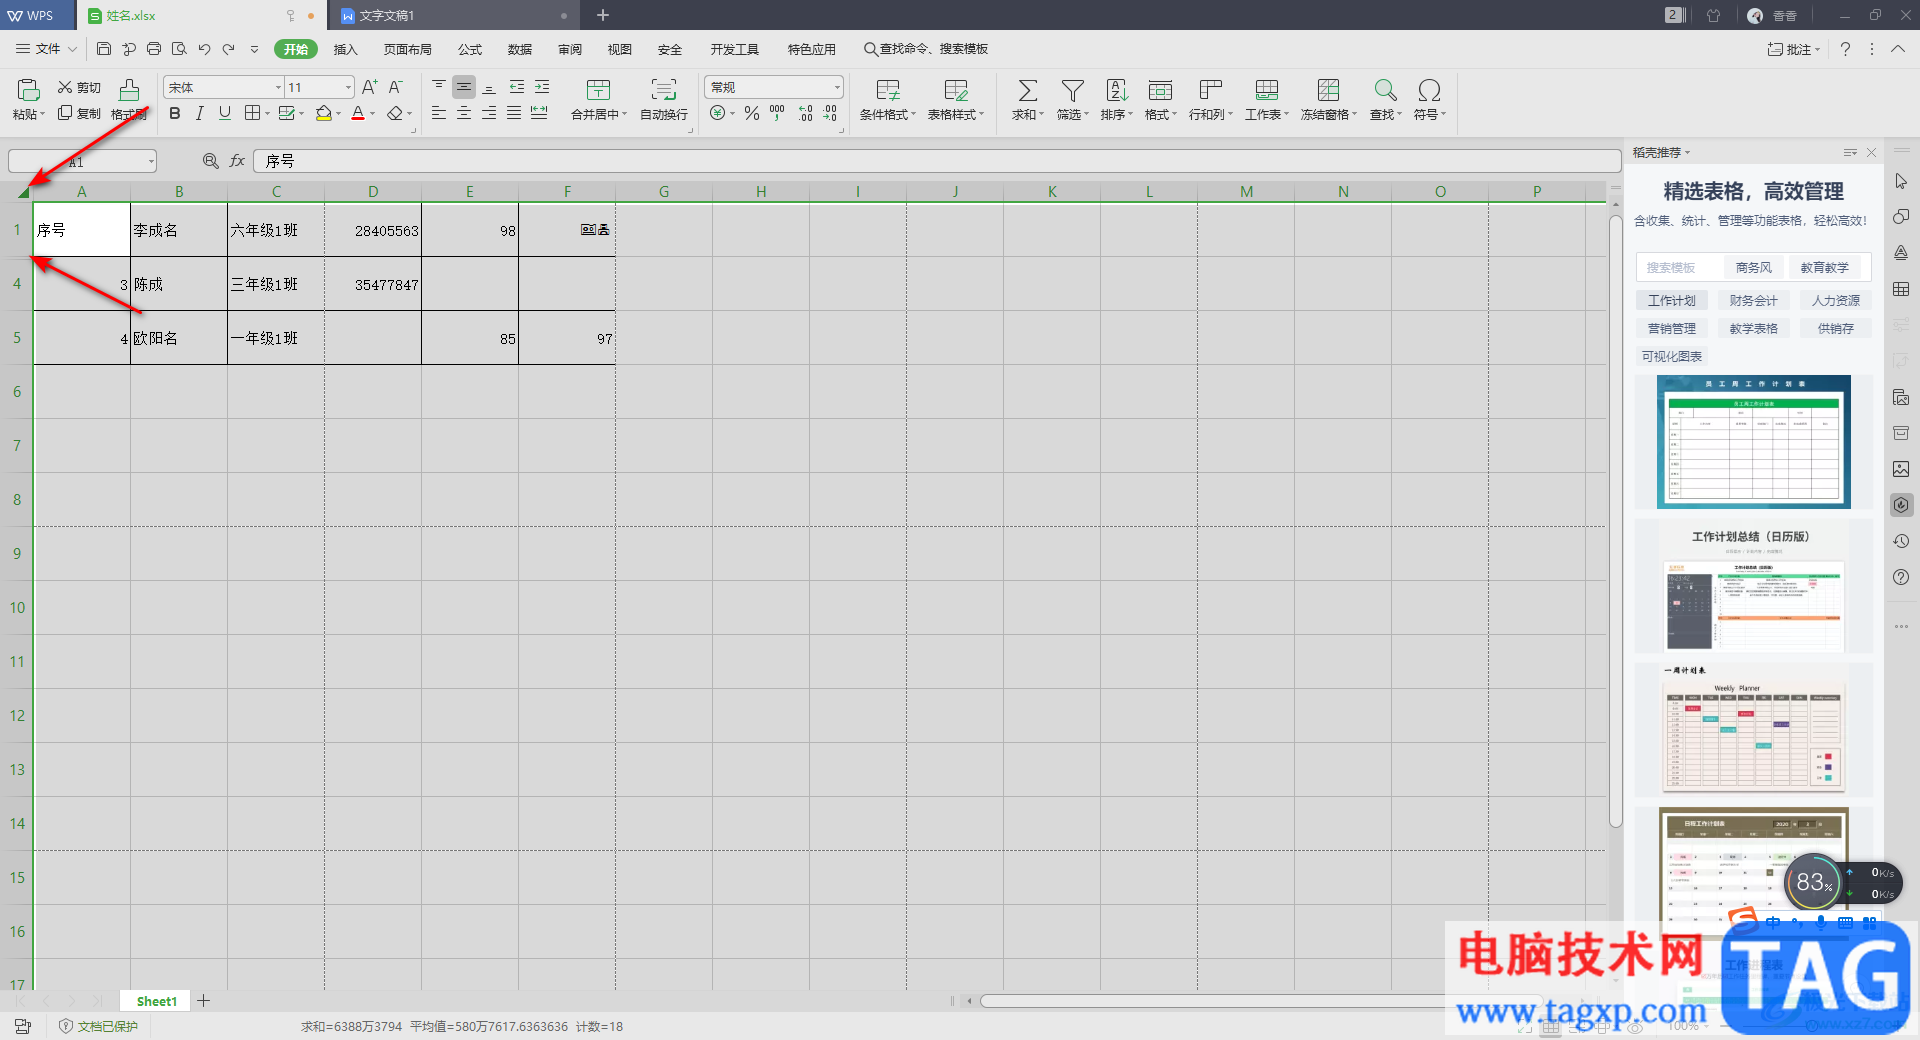
Task: Click the 搜索模板 search field
Action: click(1680, 268)
